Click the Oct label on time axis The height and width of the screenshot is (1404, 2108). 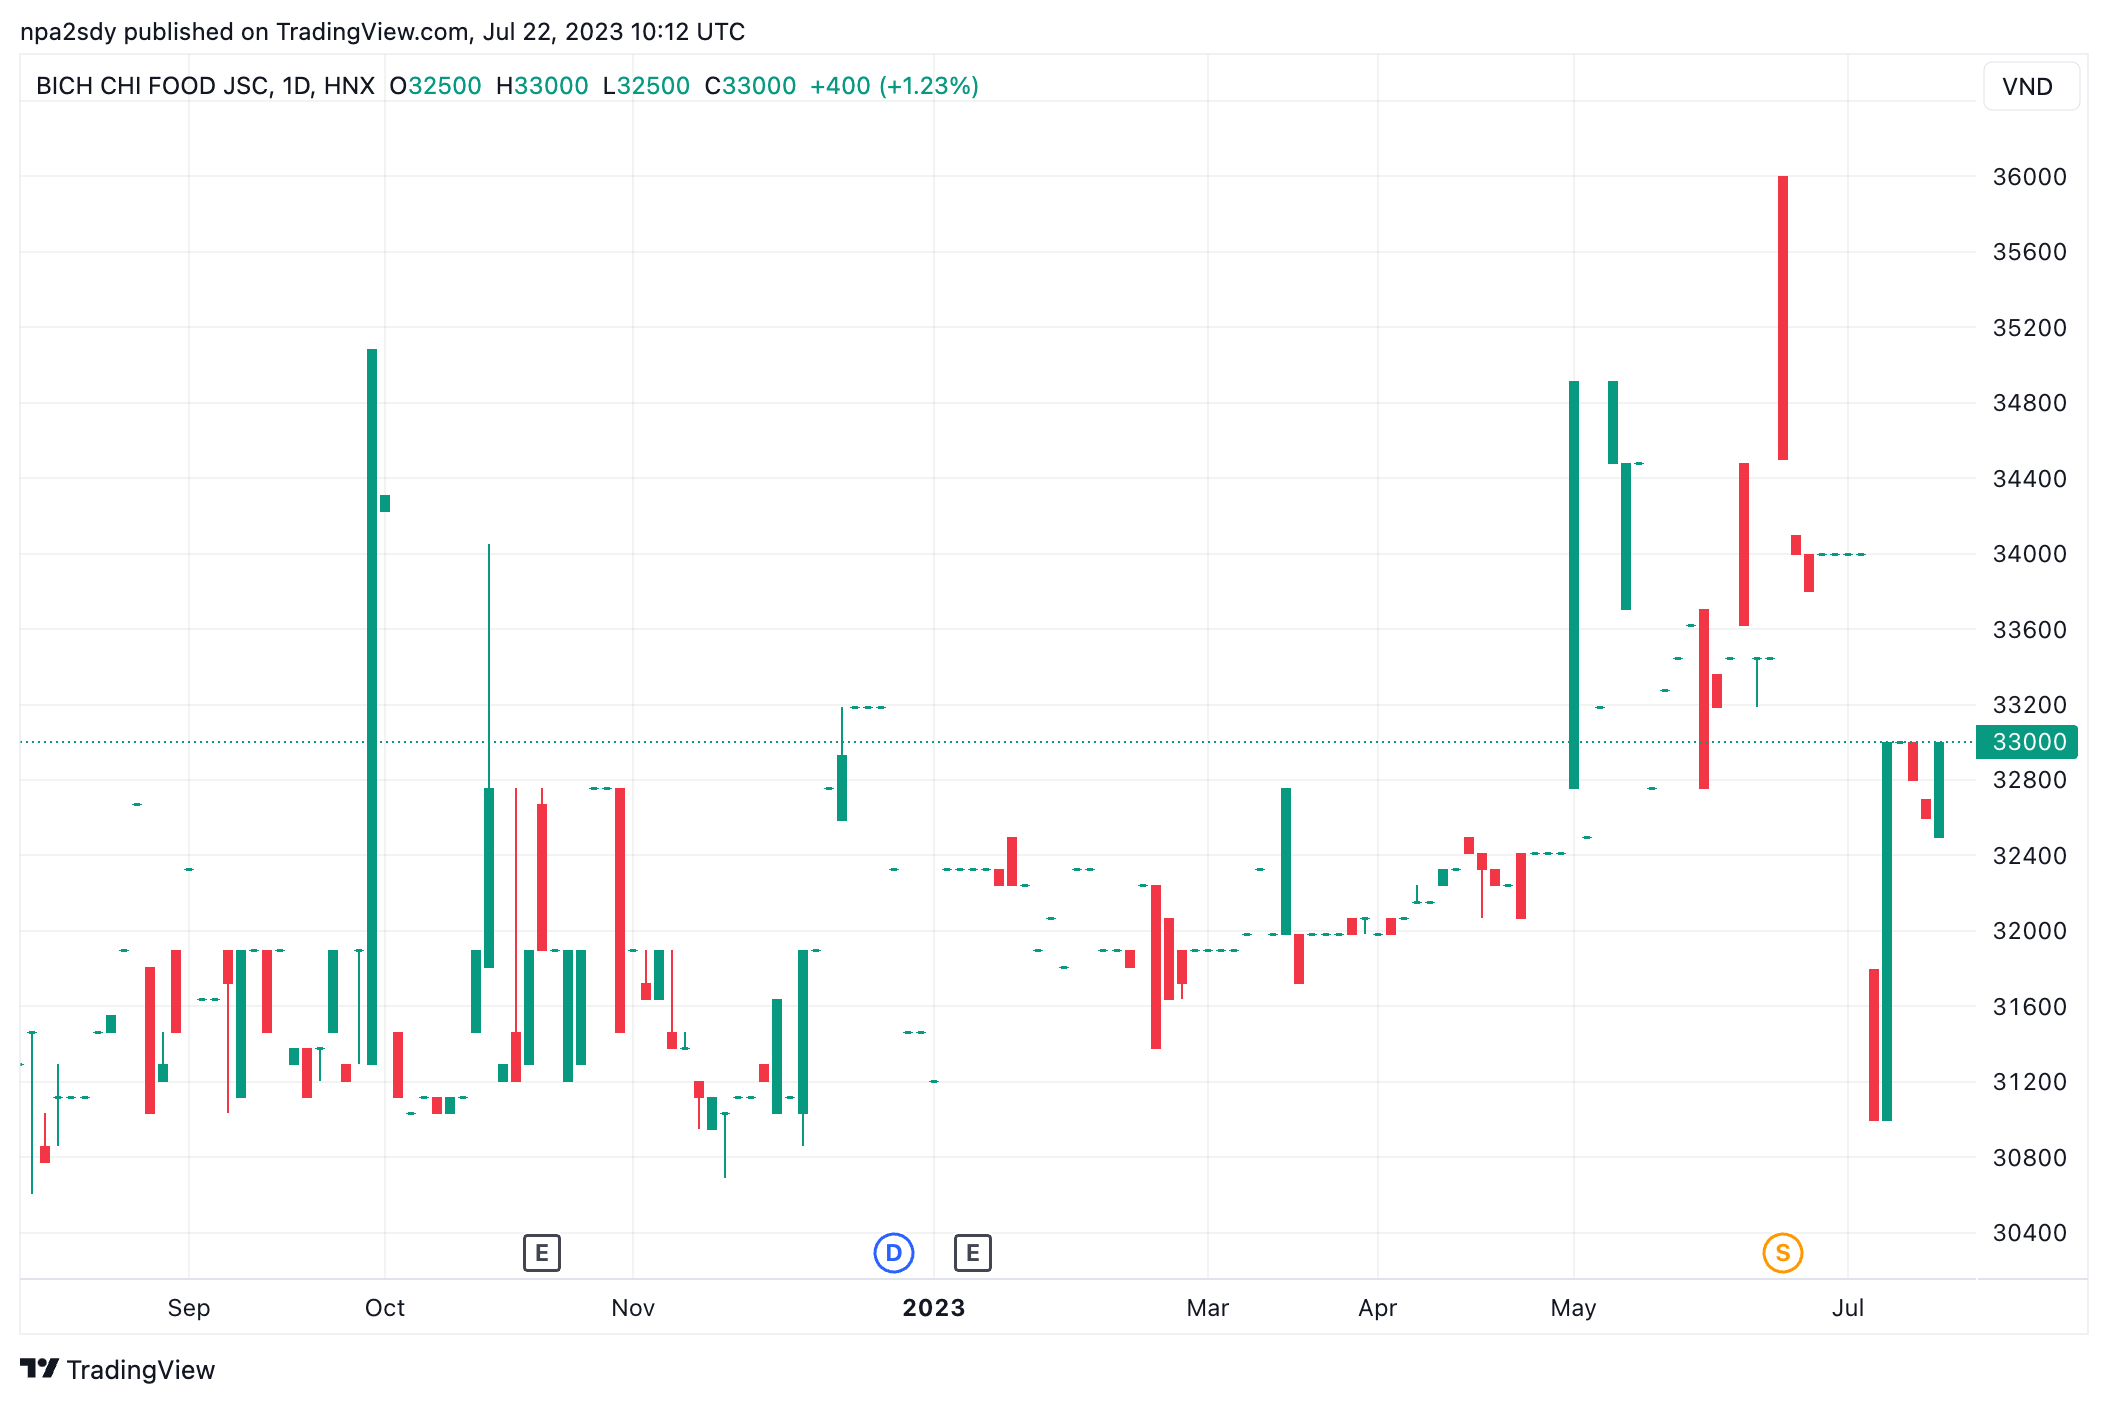pos(385,1308)
